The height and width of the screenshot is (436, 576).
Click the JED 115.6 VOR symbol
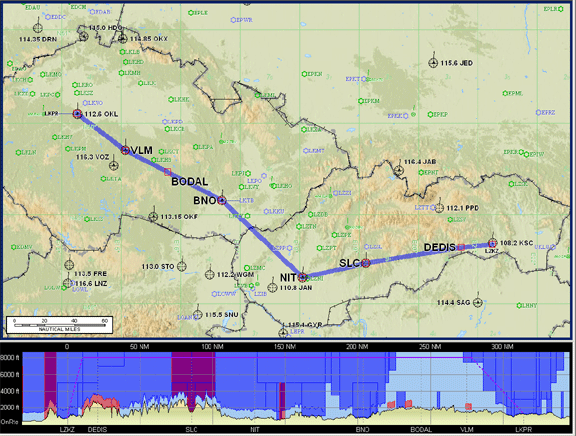tap(433, 63)
